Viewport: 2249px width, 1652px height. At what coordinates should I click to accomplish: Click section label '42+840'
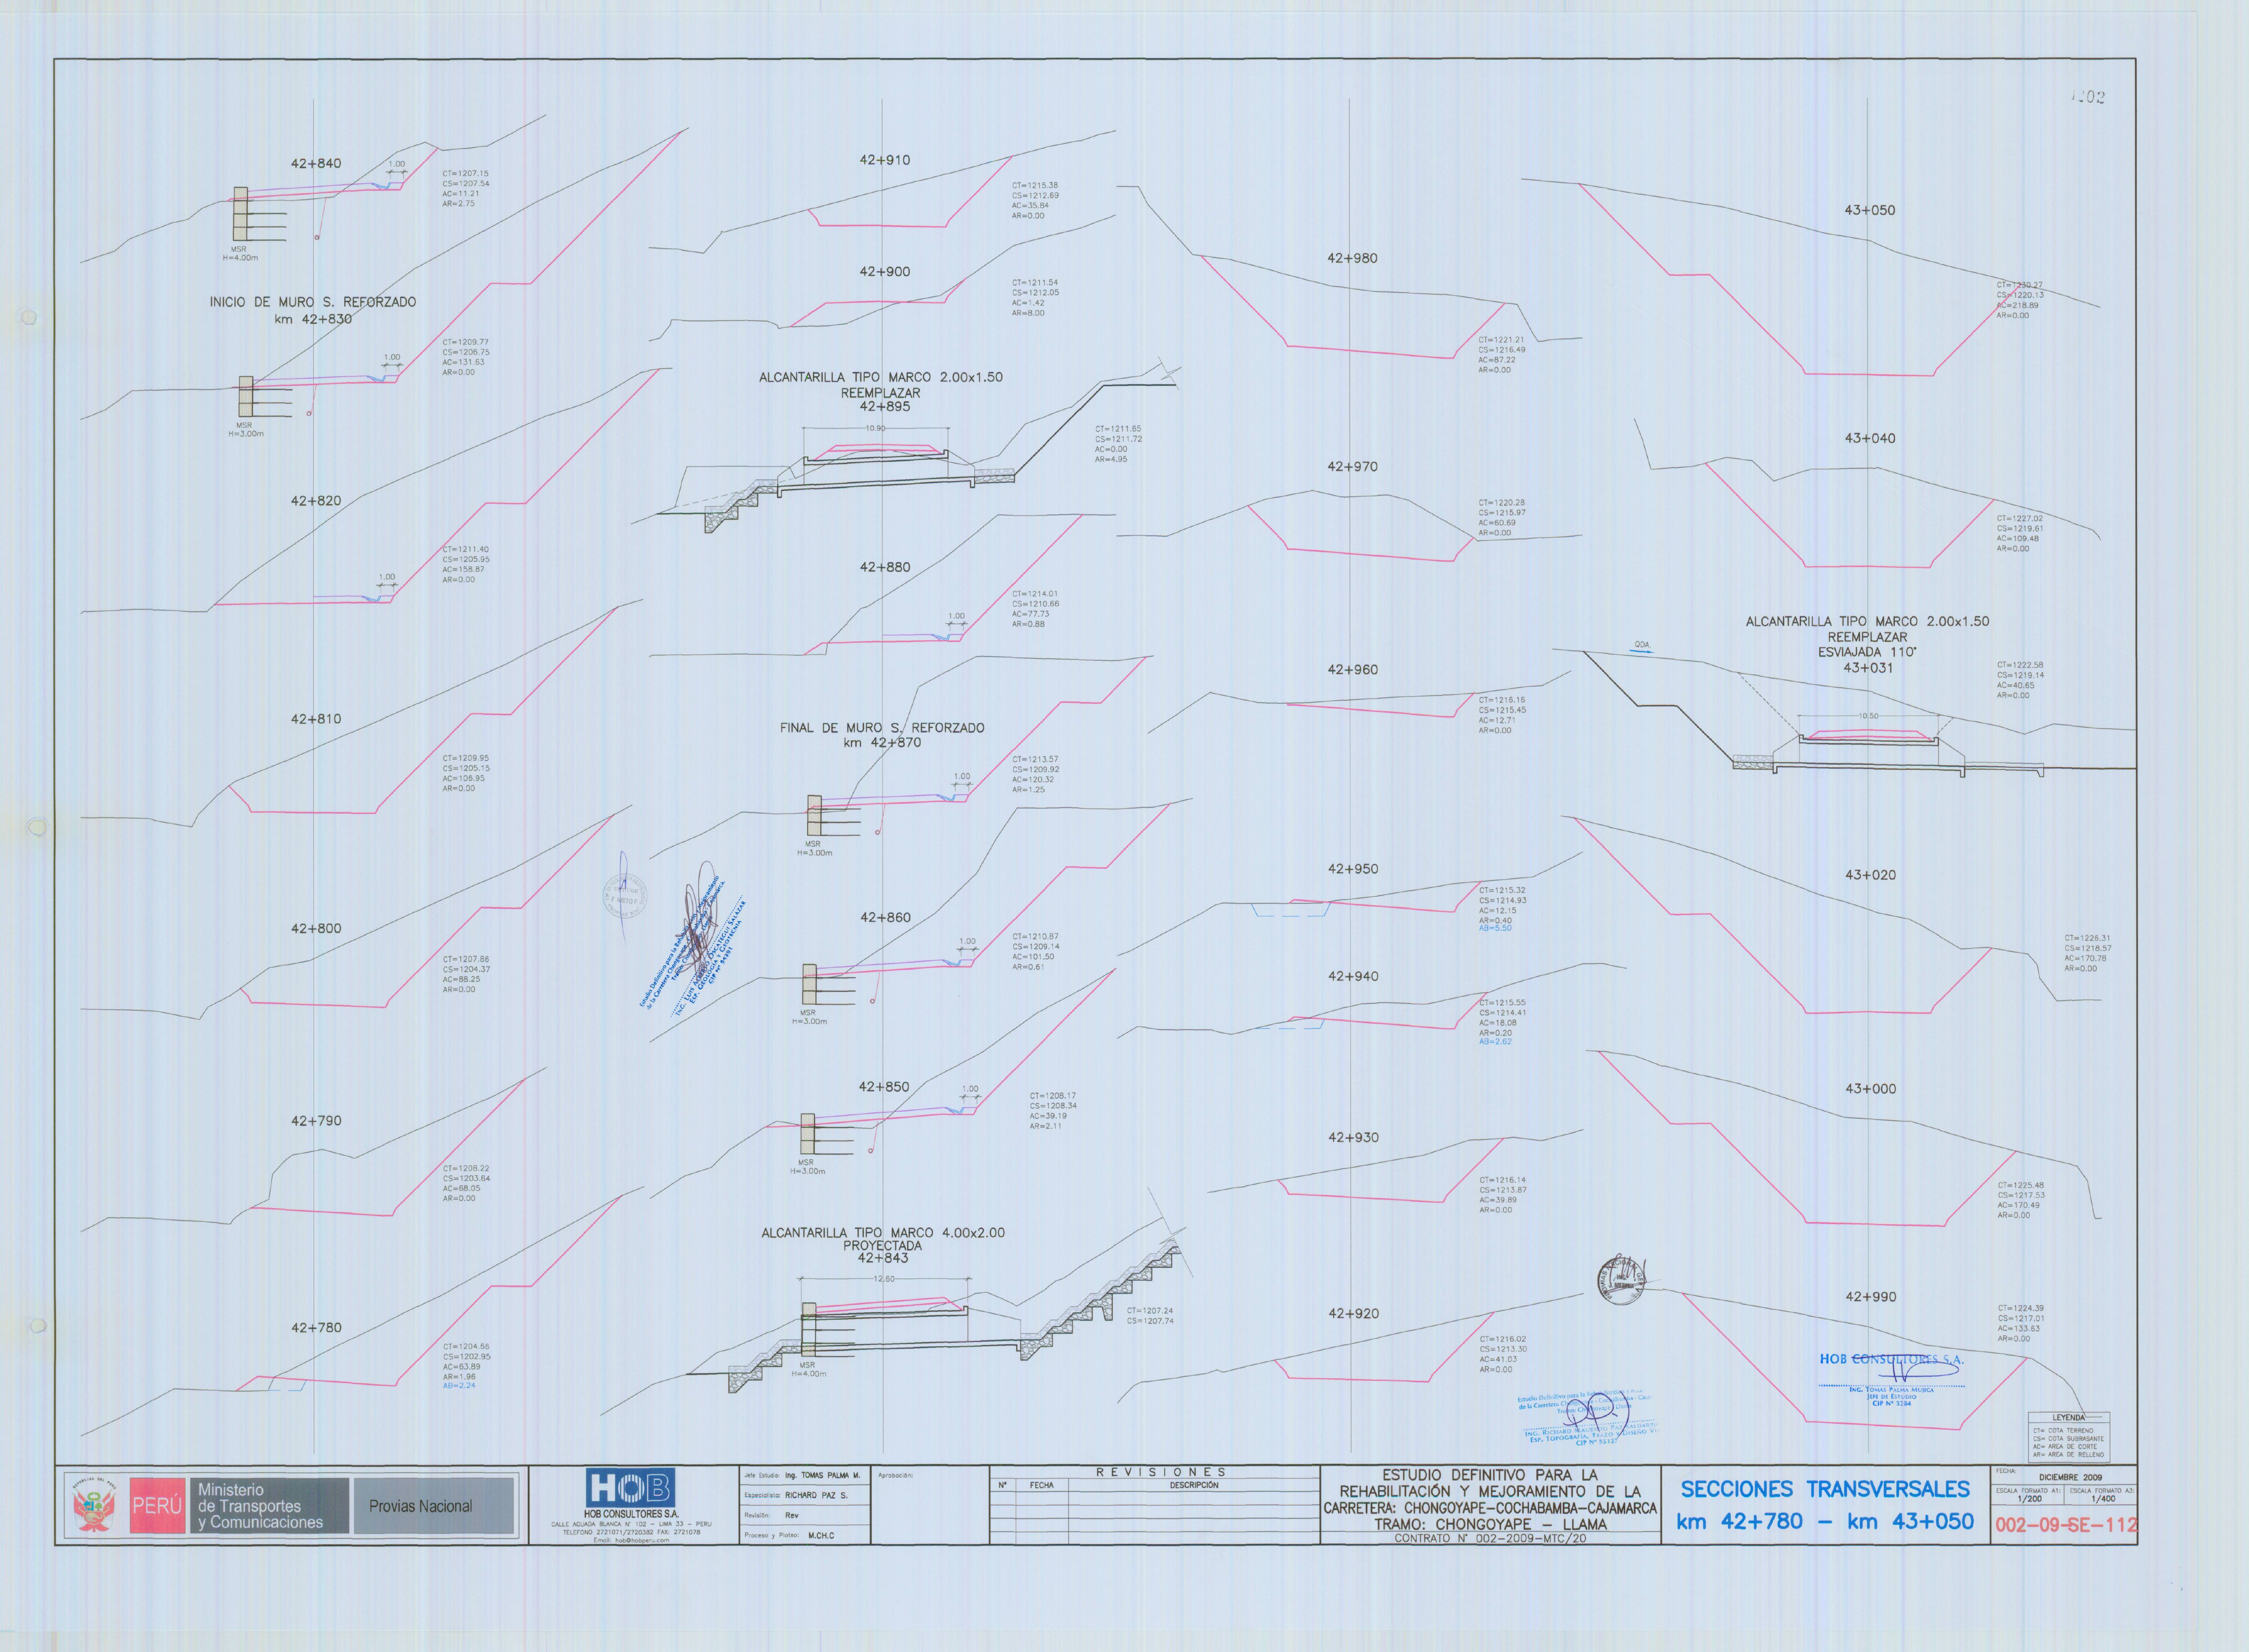point(316,163)
